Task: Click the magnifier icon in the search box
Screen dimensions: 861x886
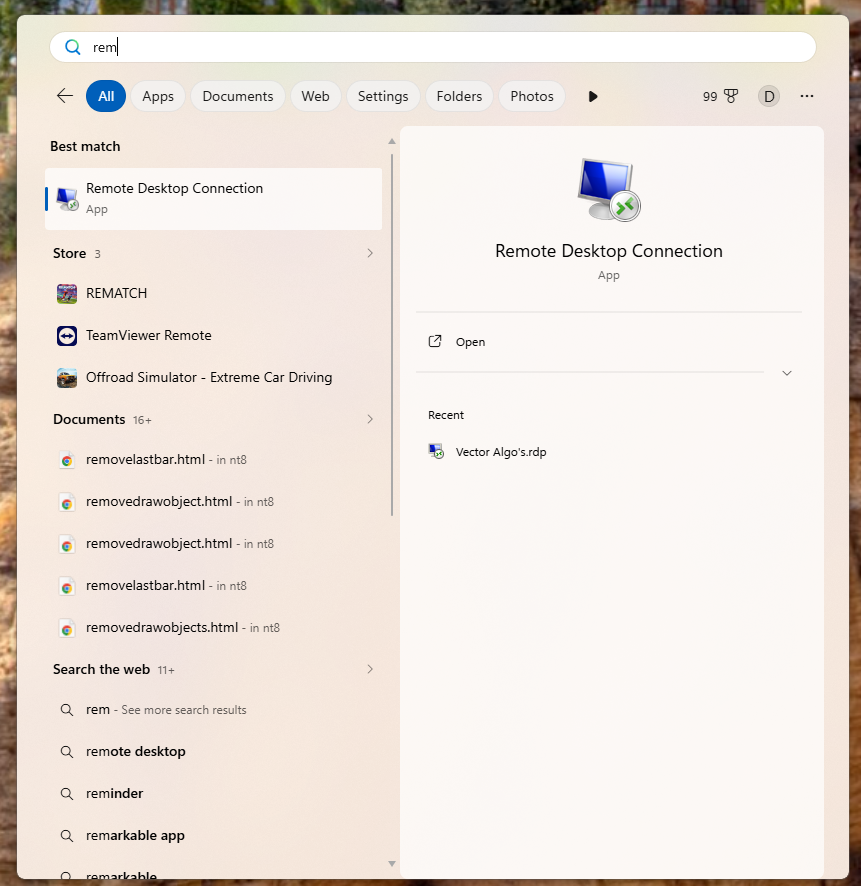Action: click(72, 47)
